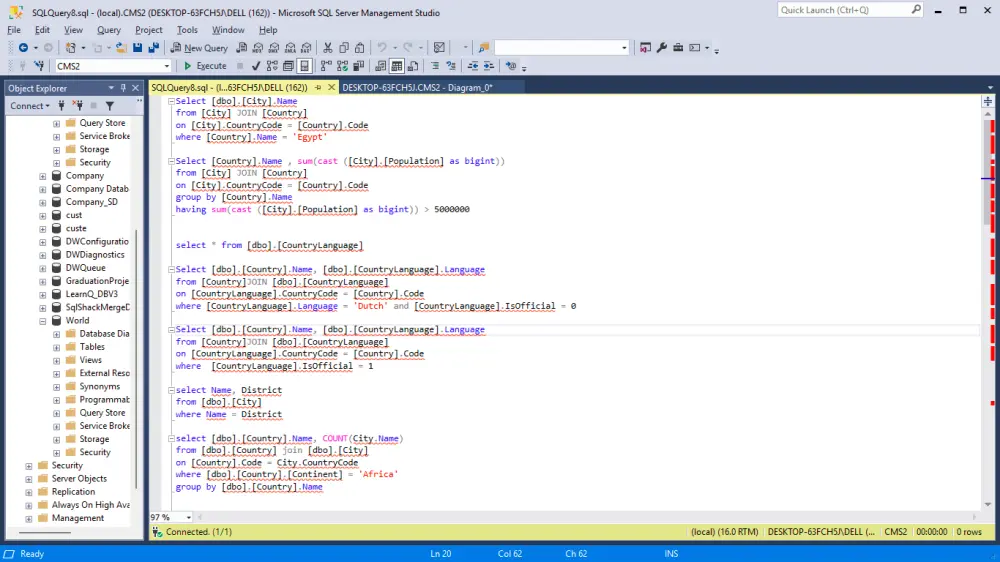1000x562 pixels.
Task: Toggle the pin on SQLQuery8.sql tab
Action: click(x=318, y=88)
